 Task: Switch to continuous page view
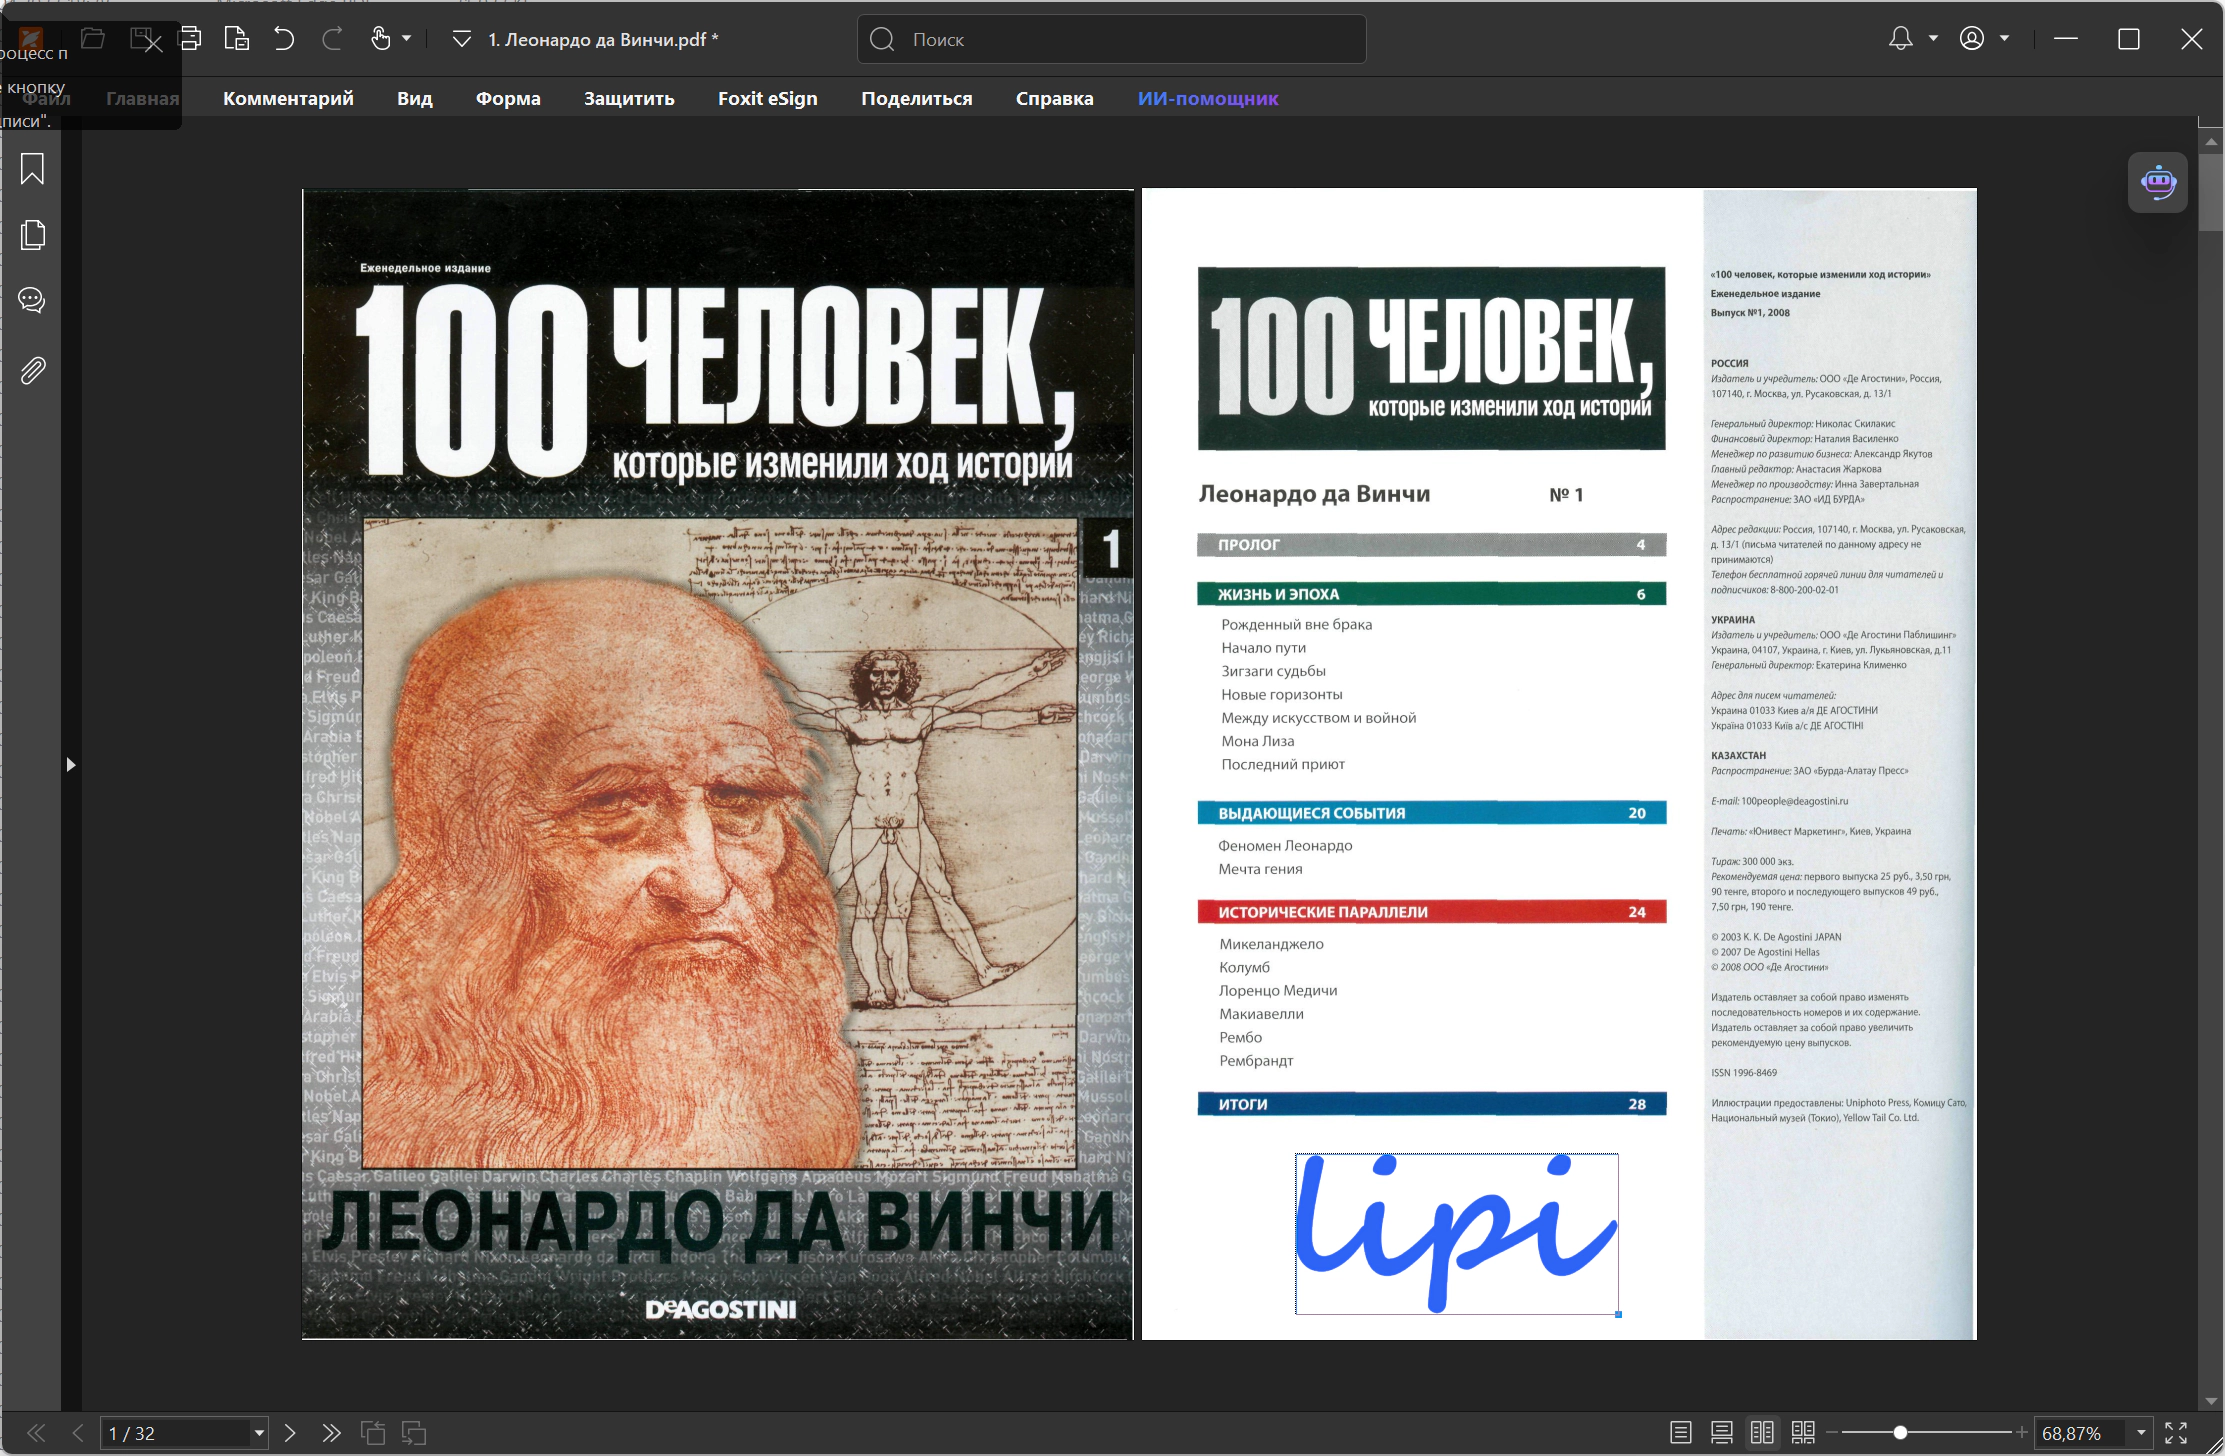click(1722, 1433)
